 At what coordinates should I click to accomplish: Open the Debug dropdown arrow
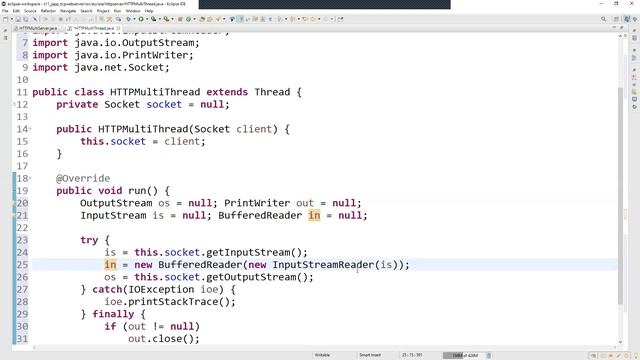(x=134, y=19)
